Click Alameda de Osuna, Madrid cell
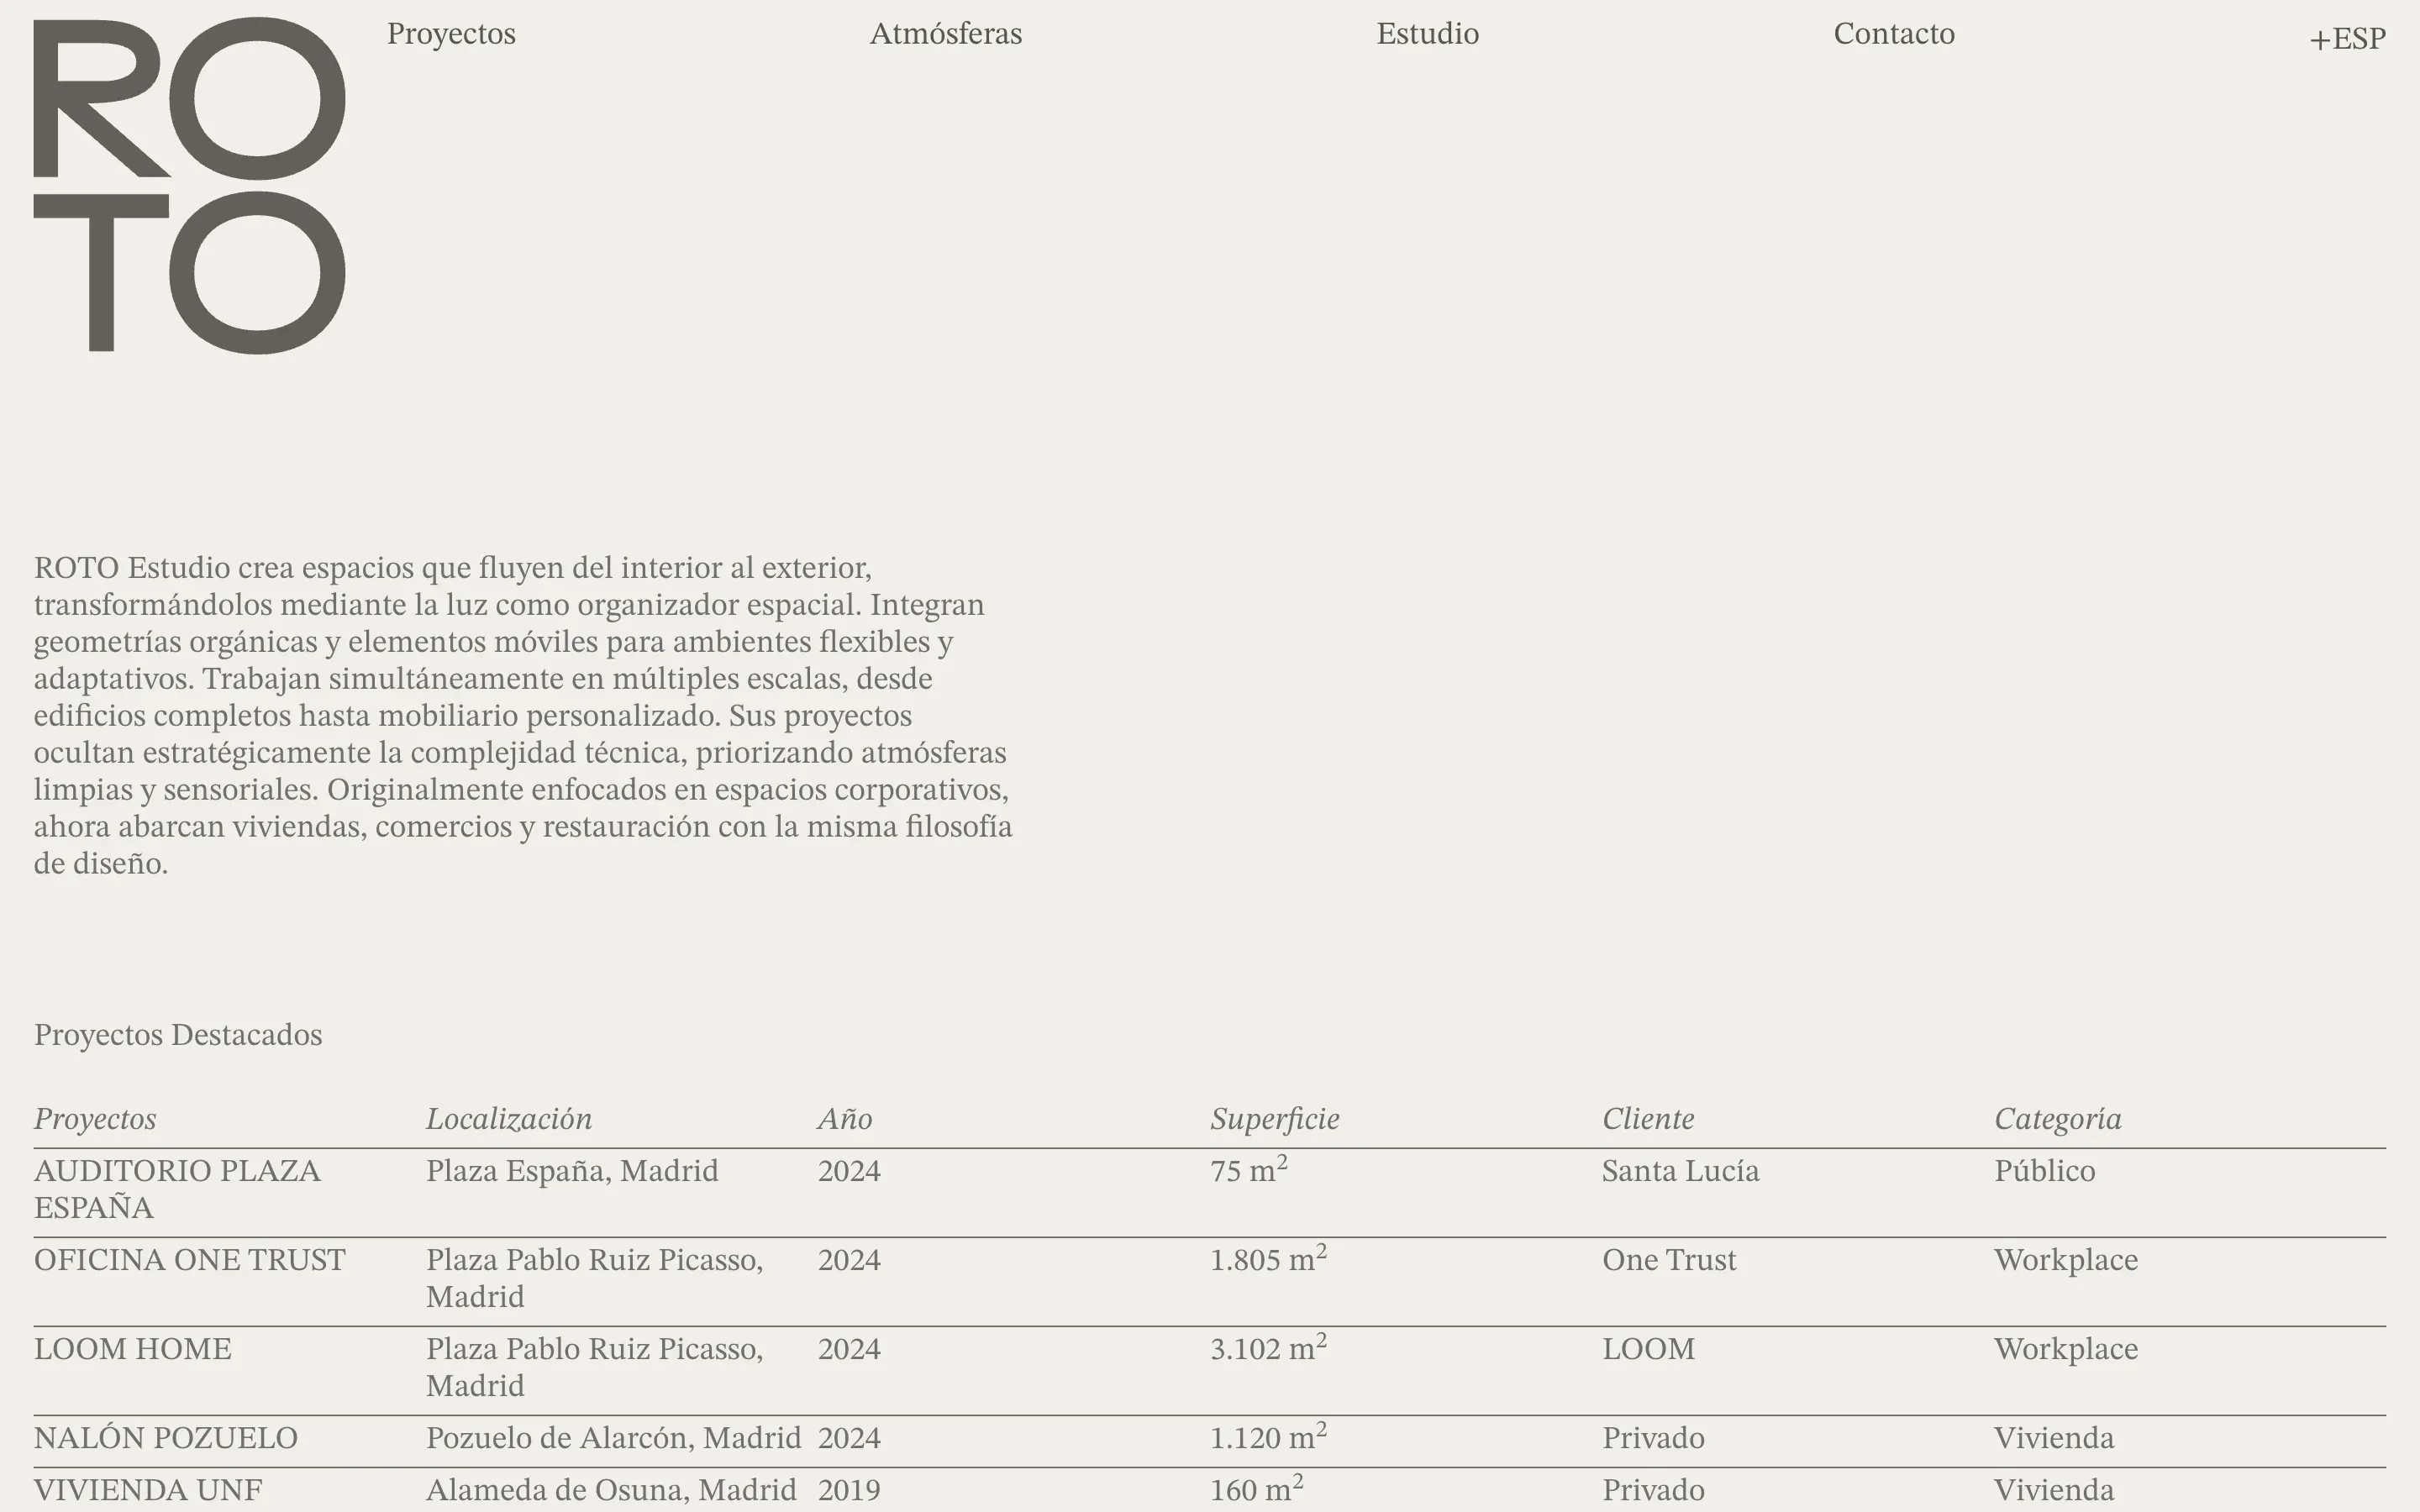 coord(611,1490)
